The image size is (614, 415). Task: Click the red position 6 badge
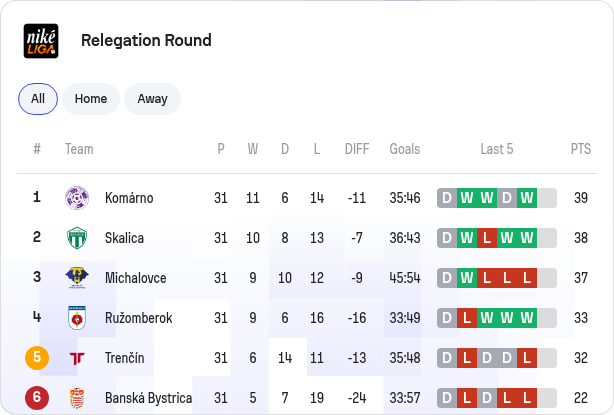pyautogui.click(x=37, y=397)
